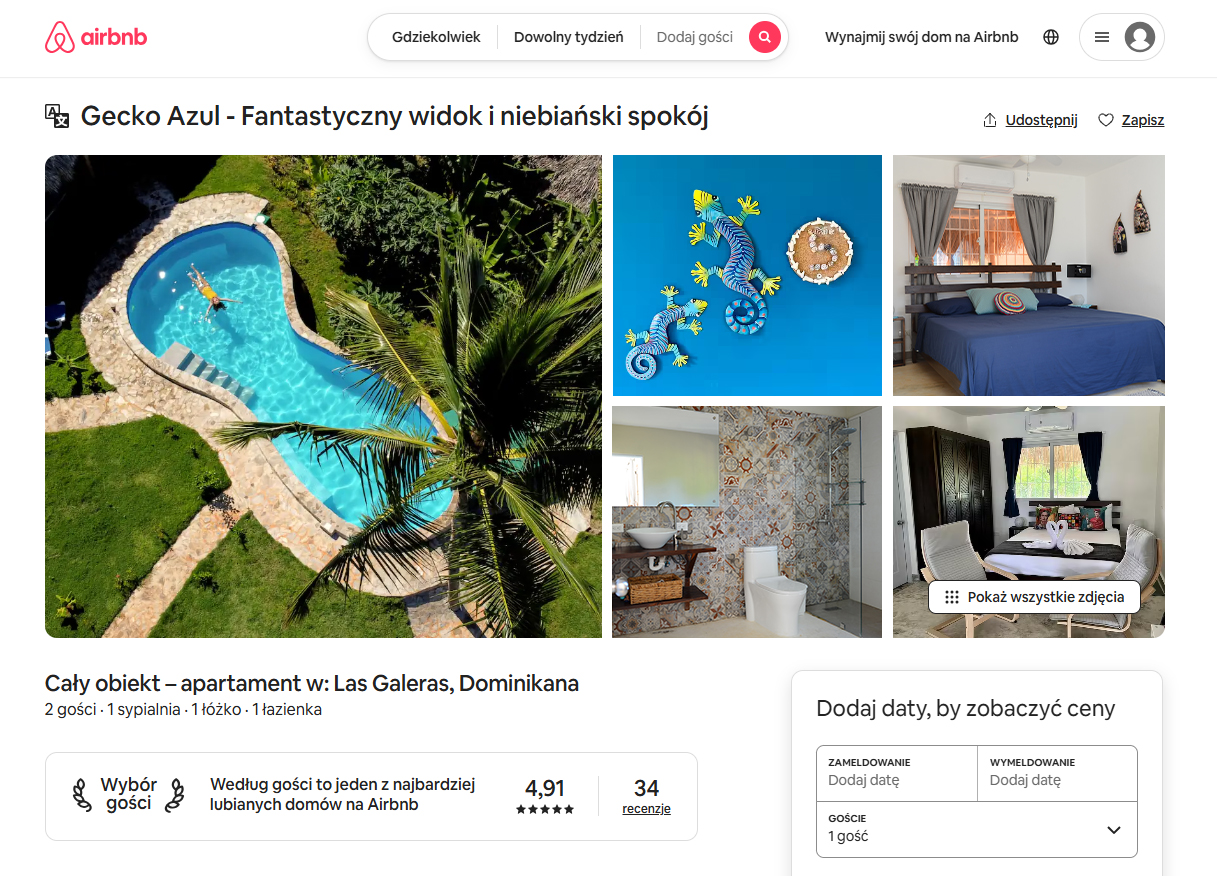Click the Airbnb logo
Viewport: 1217px width, 876px height.
click(96, 38)
